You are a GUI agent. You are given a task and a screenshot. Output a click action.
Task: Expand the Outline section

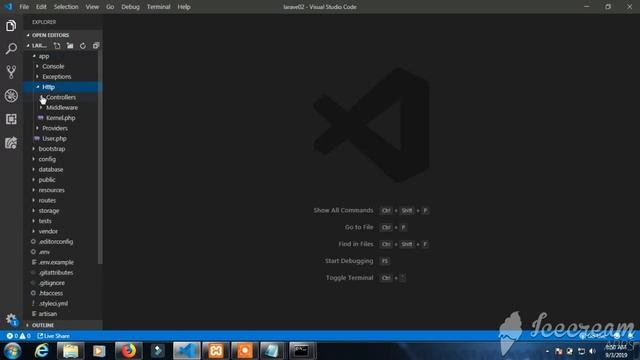tap(62, 325)
